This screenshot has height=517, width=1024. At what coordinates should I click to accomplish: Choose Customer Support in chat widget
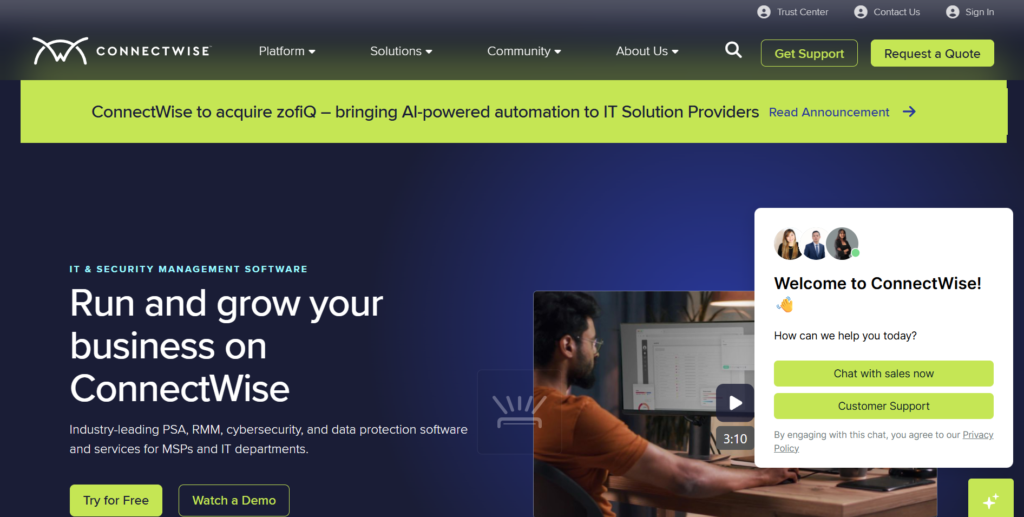coord(884,406)
